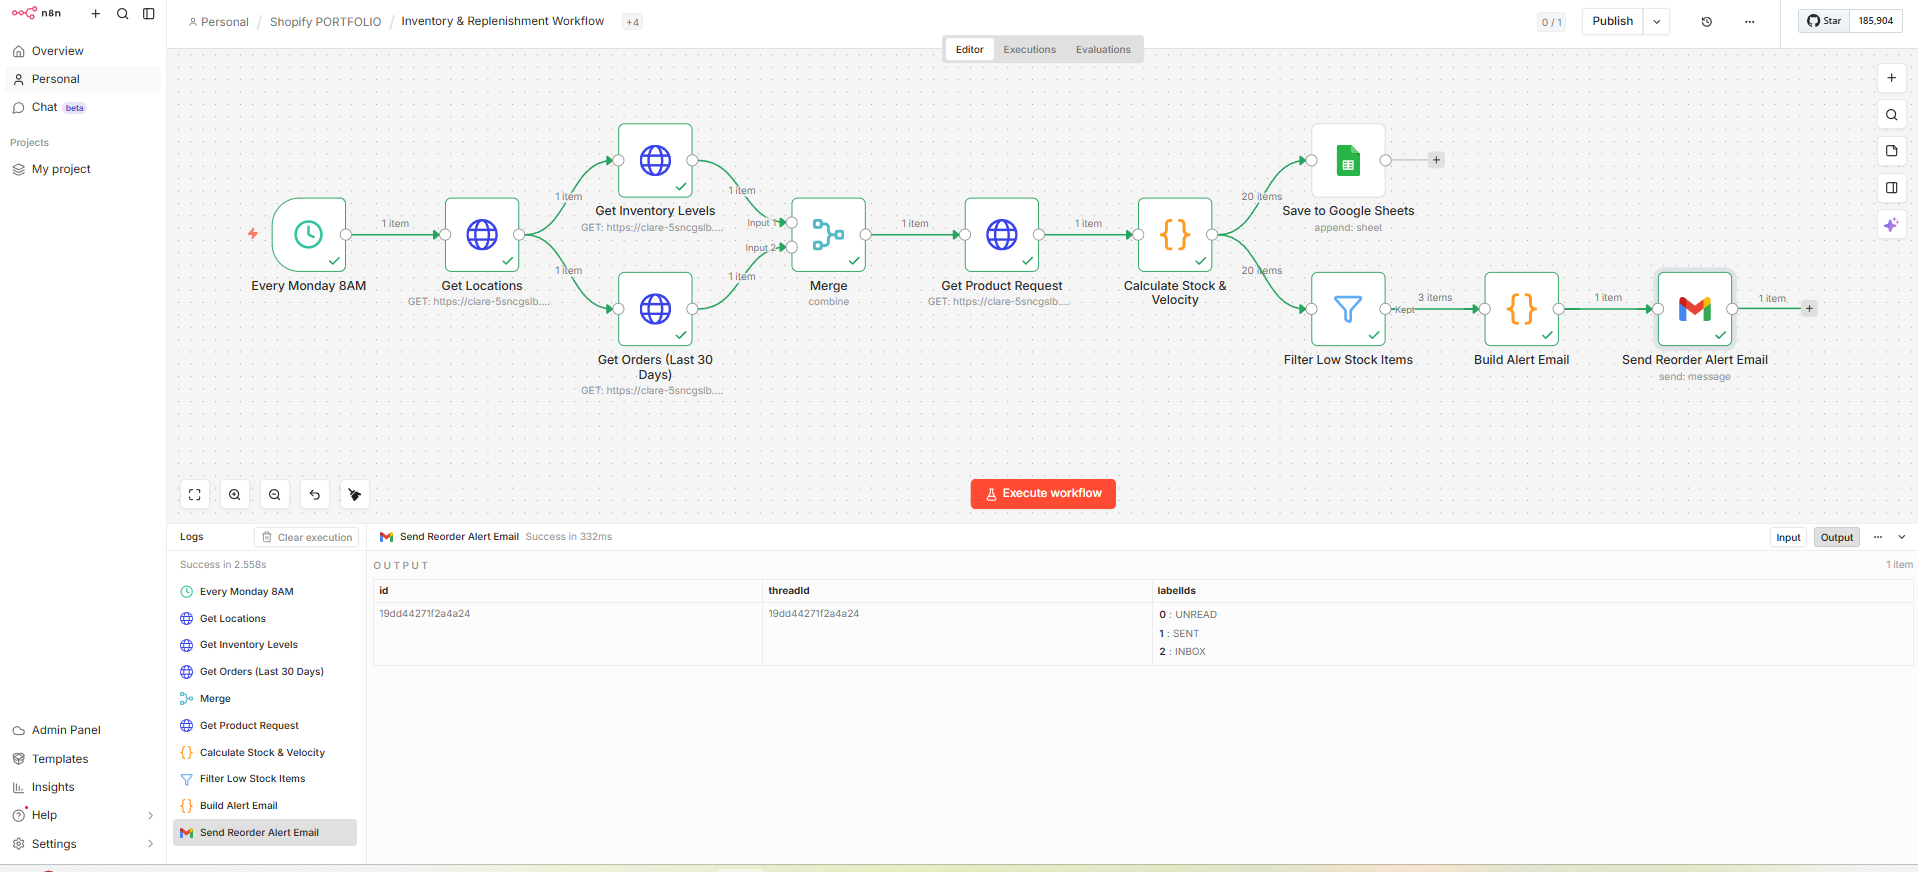Expand the +4 workflow tags

tap(632, 22)
